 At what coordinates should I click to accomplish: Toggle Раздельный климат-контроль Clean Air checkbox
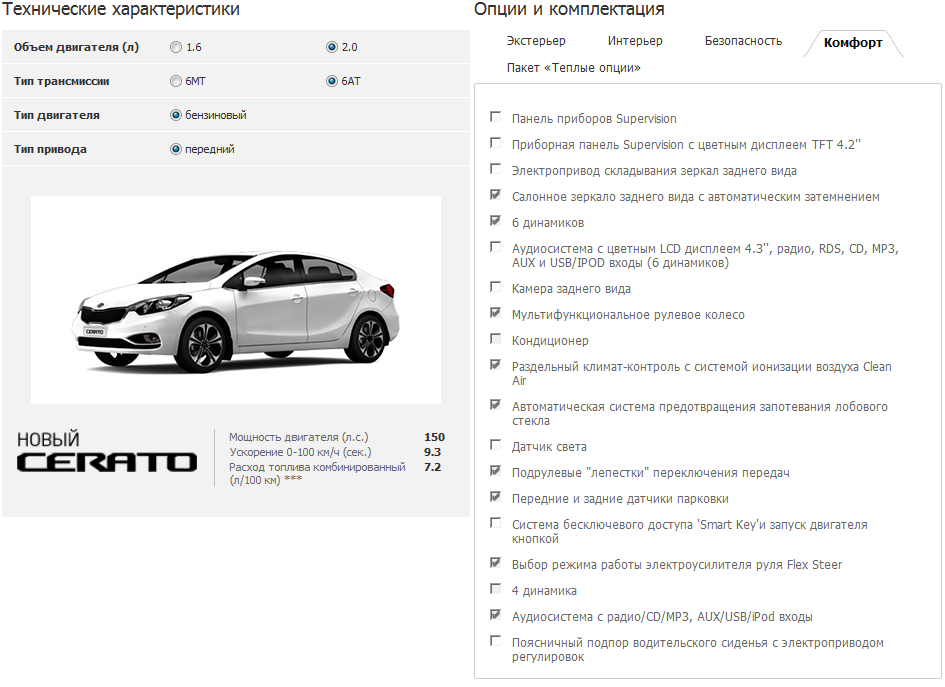495,365
